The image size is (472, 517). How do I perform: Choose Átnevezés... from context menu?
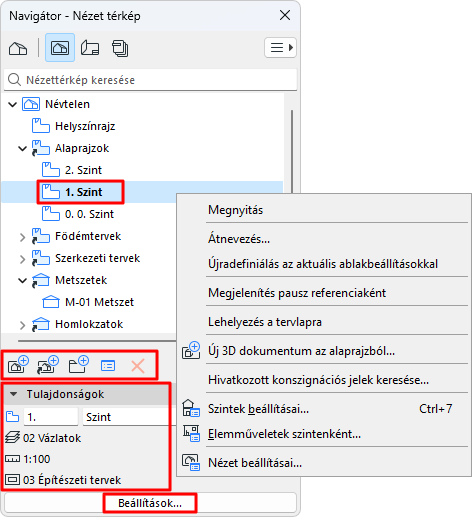(239, 239)
